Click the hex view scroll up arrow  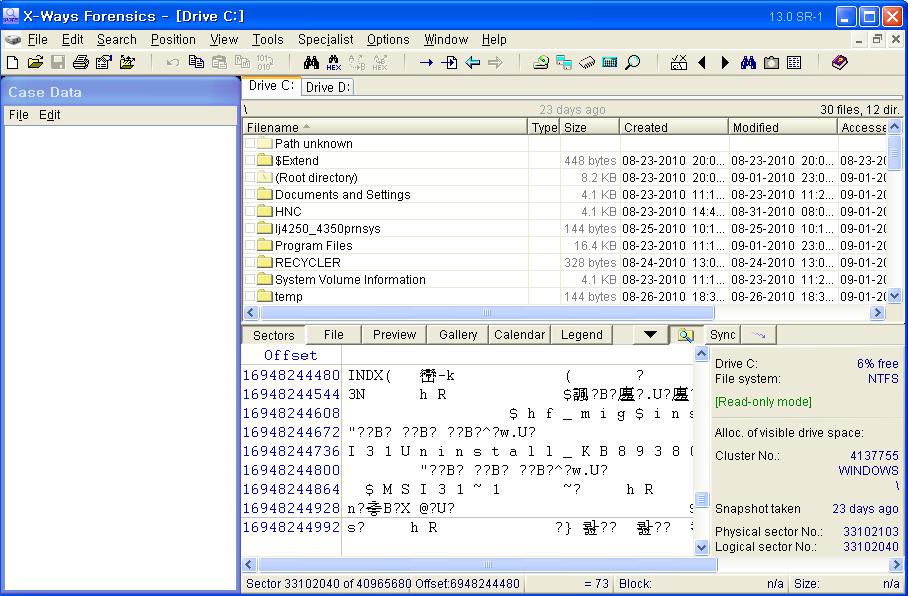pyautogui.click(x=701, y=354)
